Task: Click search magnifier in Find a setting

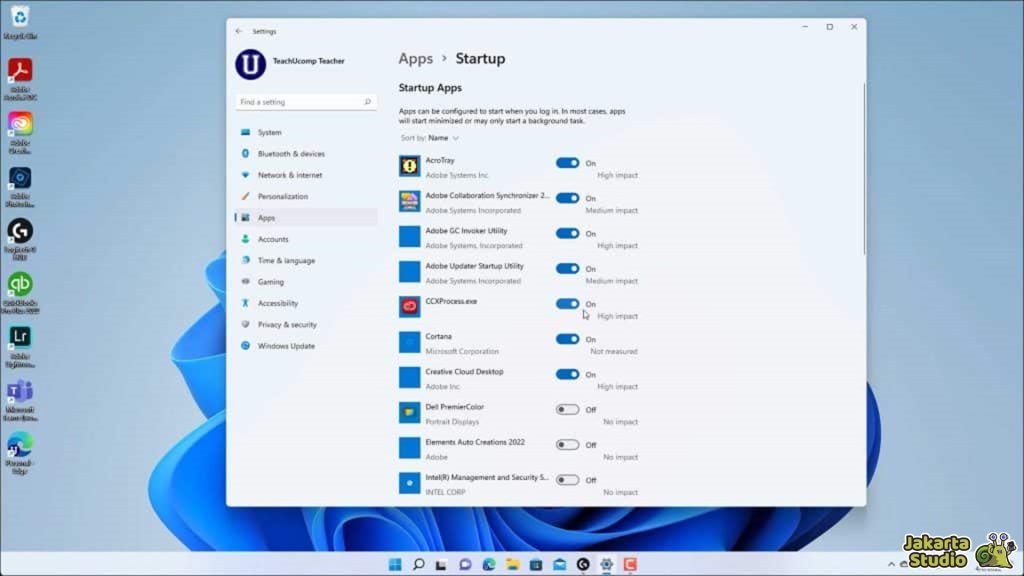Action: (368, 102)
